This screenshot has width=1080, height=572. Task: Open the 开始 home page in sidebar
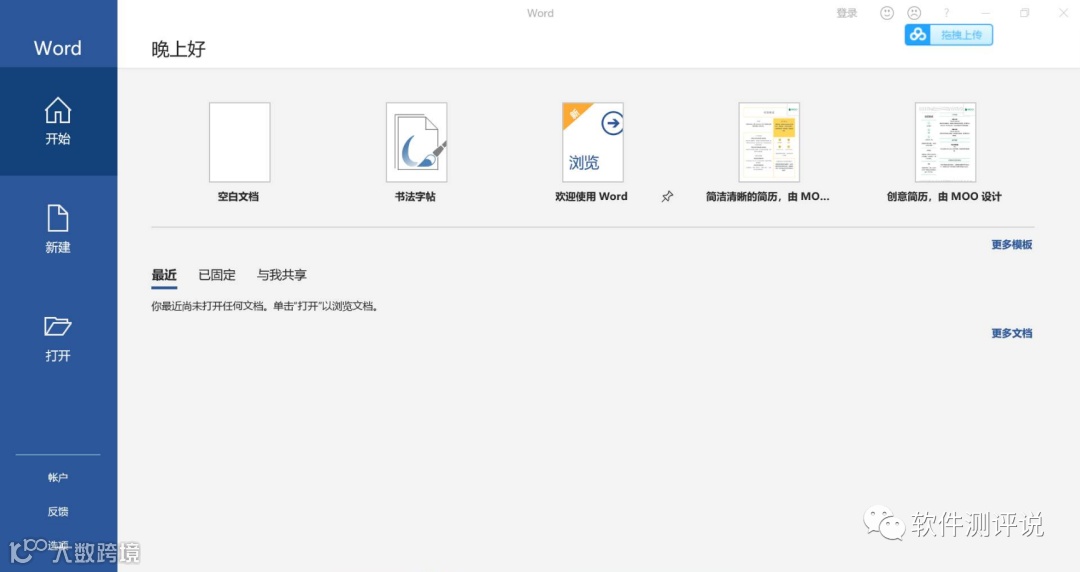click(x=58, y=121)
